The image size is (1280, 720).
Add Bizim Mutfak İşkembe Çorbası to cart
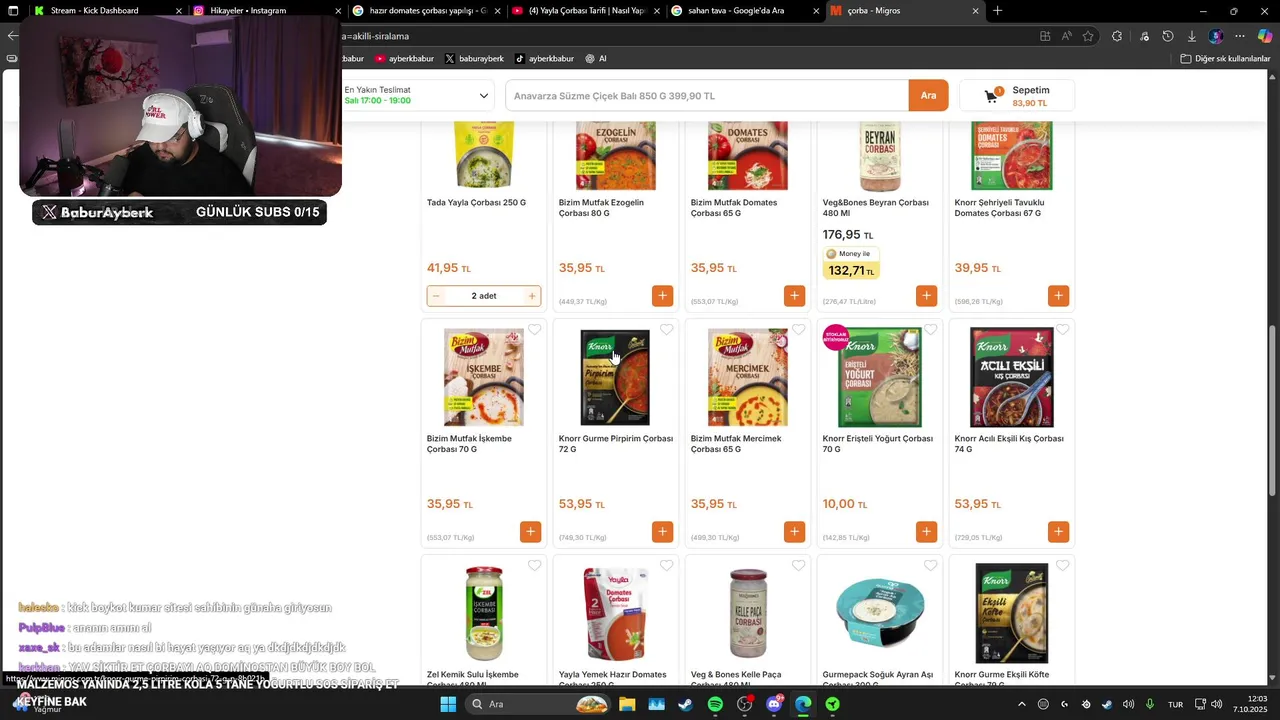(530, 532)
